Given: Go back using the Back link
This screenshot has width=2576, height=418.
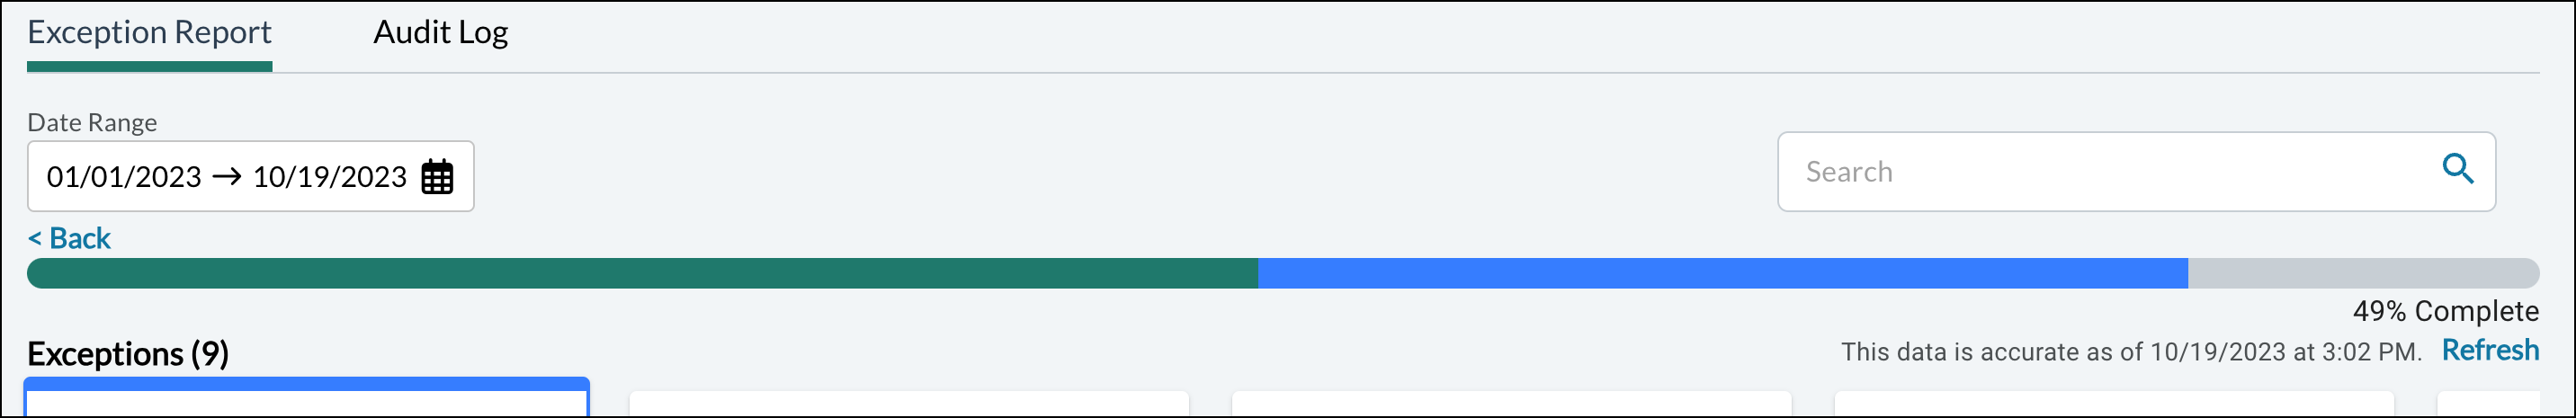Looking at the screenshot, I should click(69, 238).
